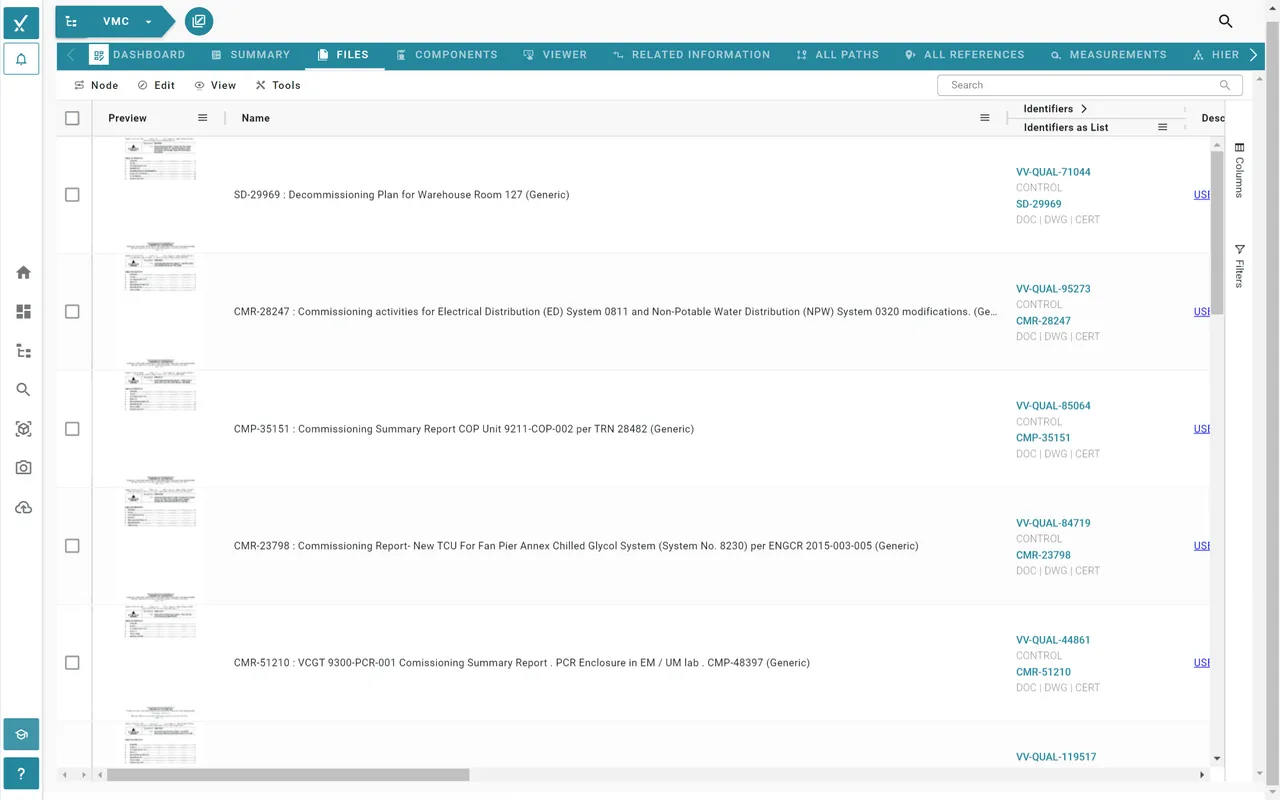Open the cloud download icon in sidebar

(23, 507)
